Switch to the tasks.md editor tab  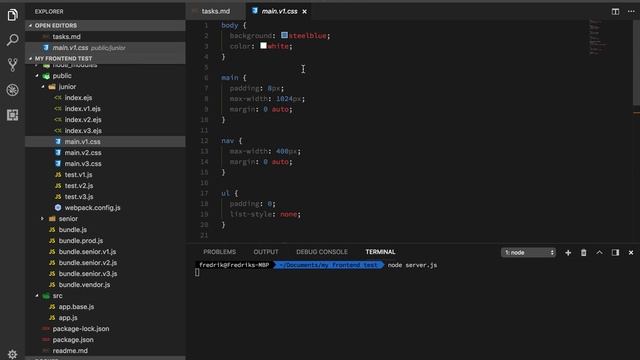point(216,11)
